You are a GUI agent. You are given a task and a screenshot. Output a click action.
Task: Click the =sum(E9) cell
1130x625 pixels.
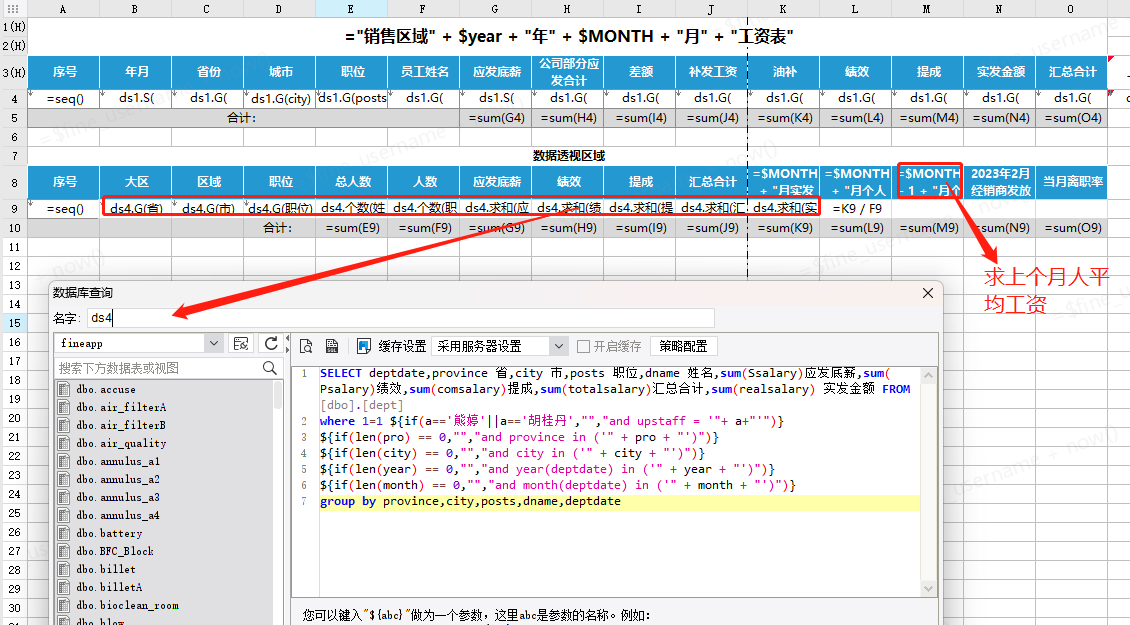352,228
